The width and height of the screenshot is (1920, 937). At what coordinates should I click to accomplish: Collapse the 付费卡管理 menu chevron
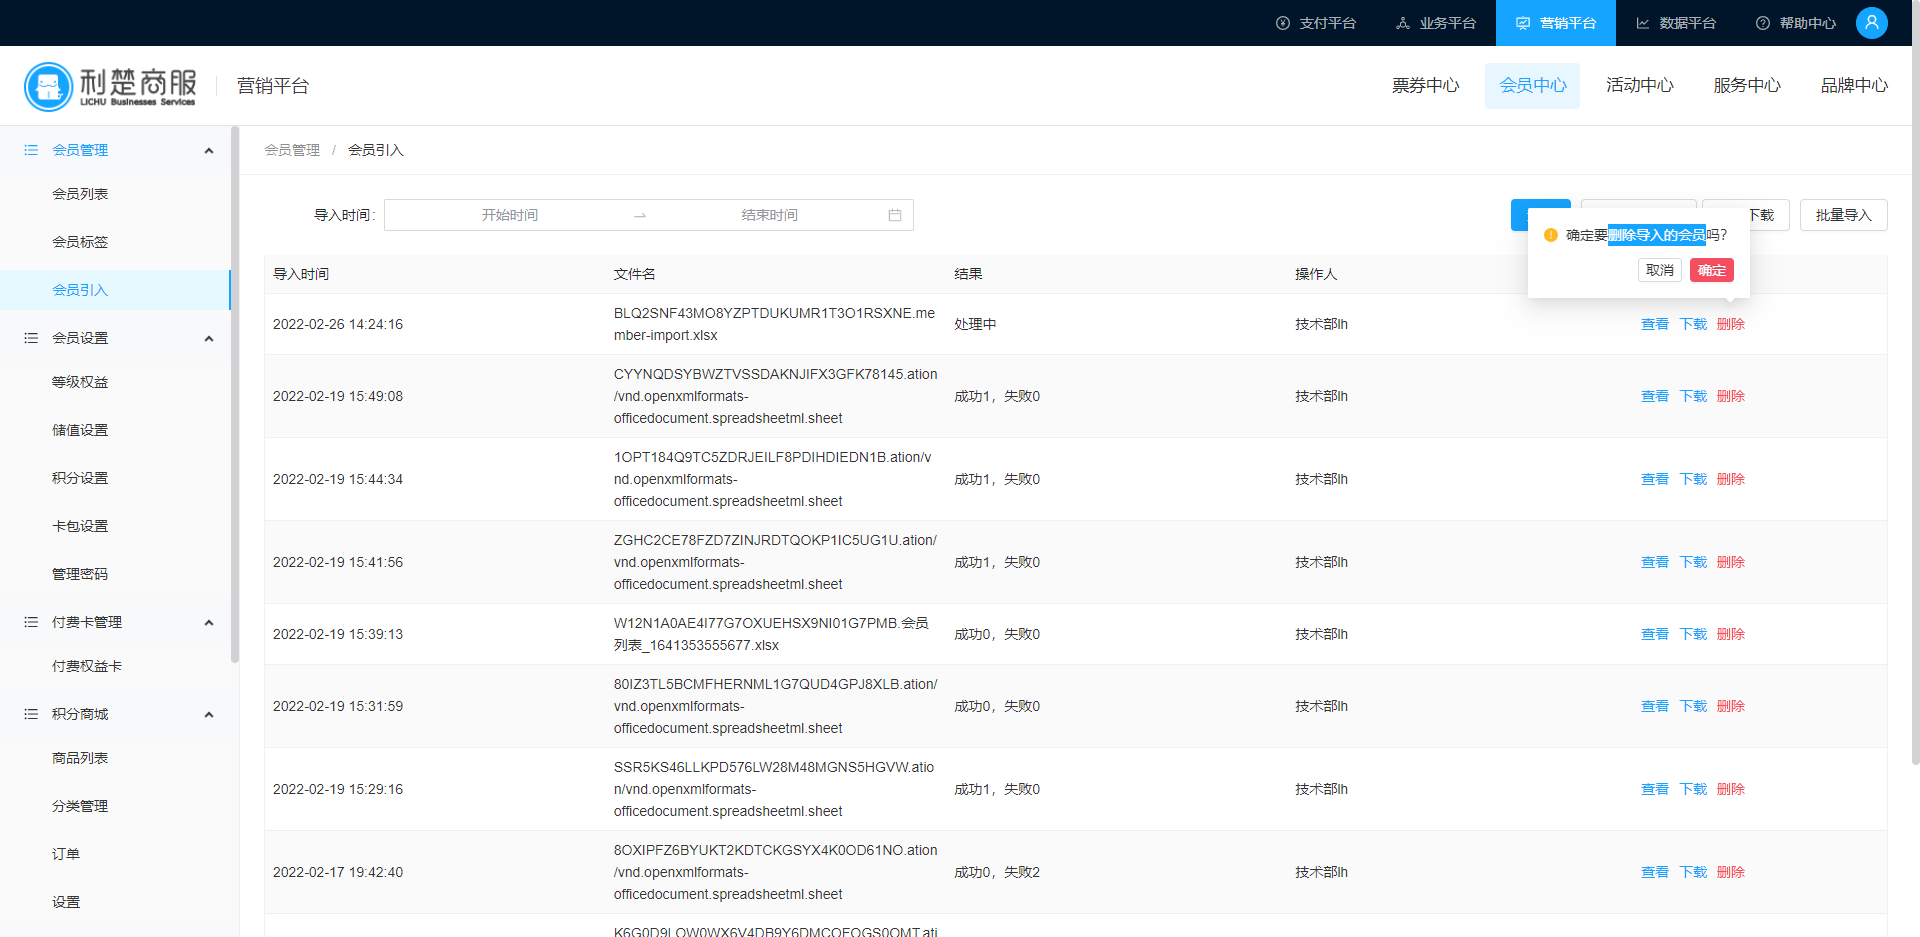209,623
